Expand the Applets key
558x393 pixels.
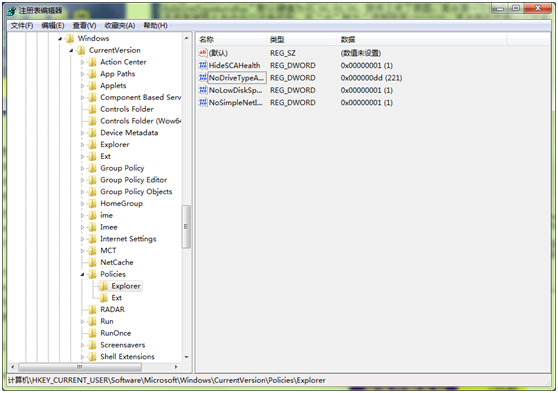[82, 86]
